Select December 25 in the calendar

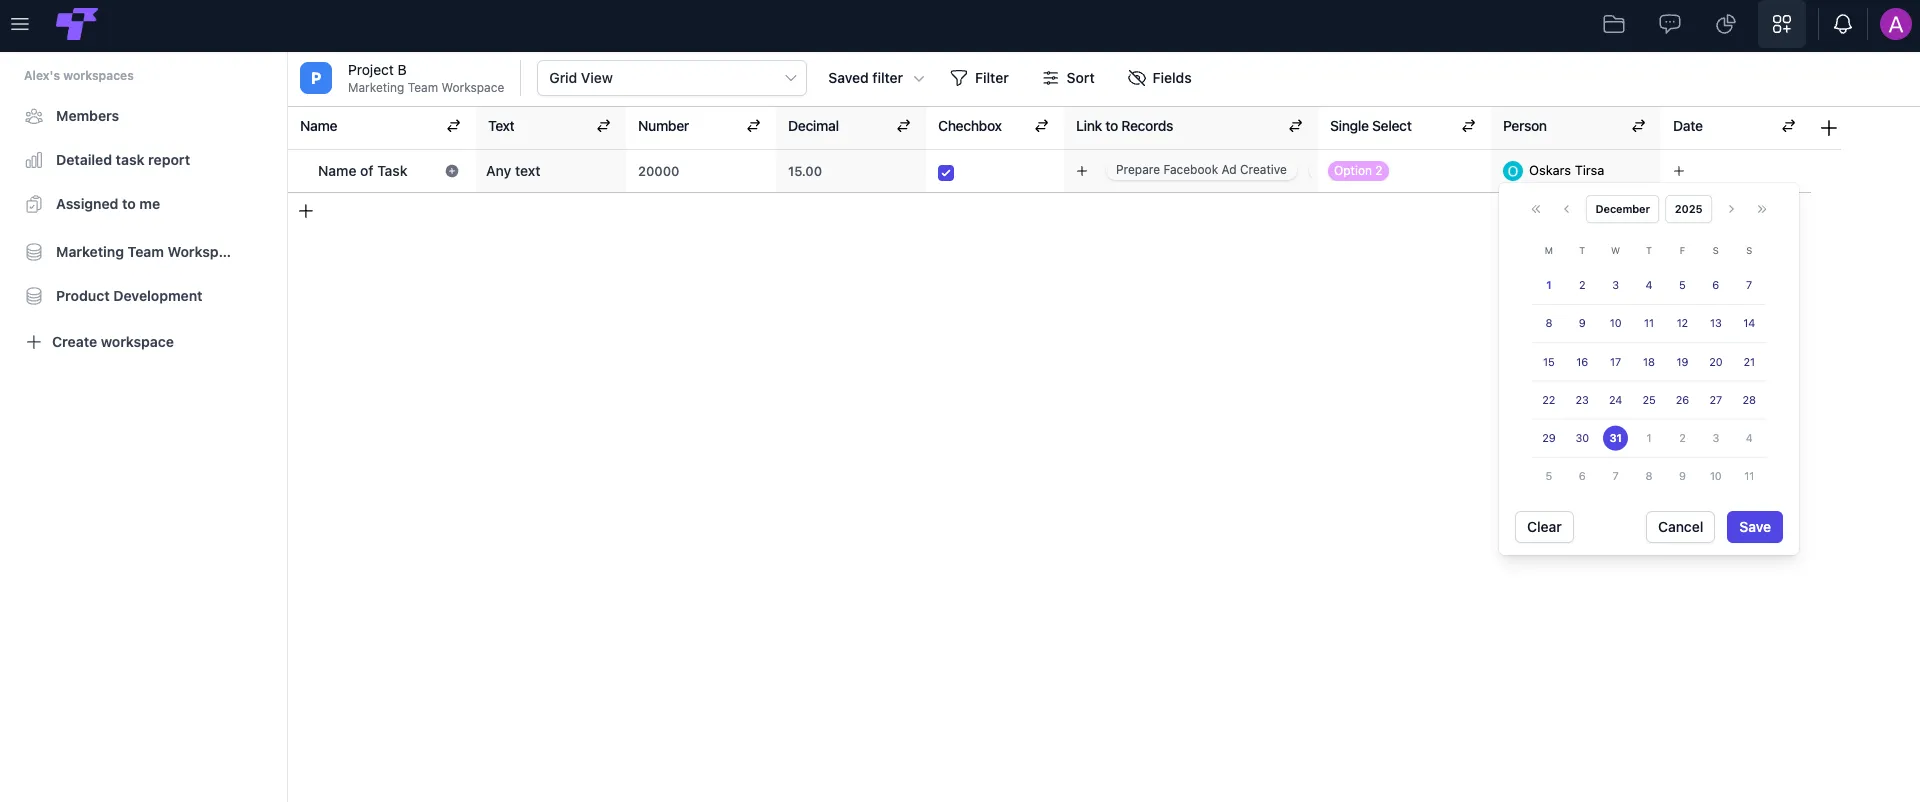click(1649, 400)
